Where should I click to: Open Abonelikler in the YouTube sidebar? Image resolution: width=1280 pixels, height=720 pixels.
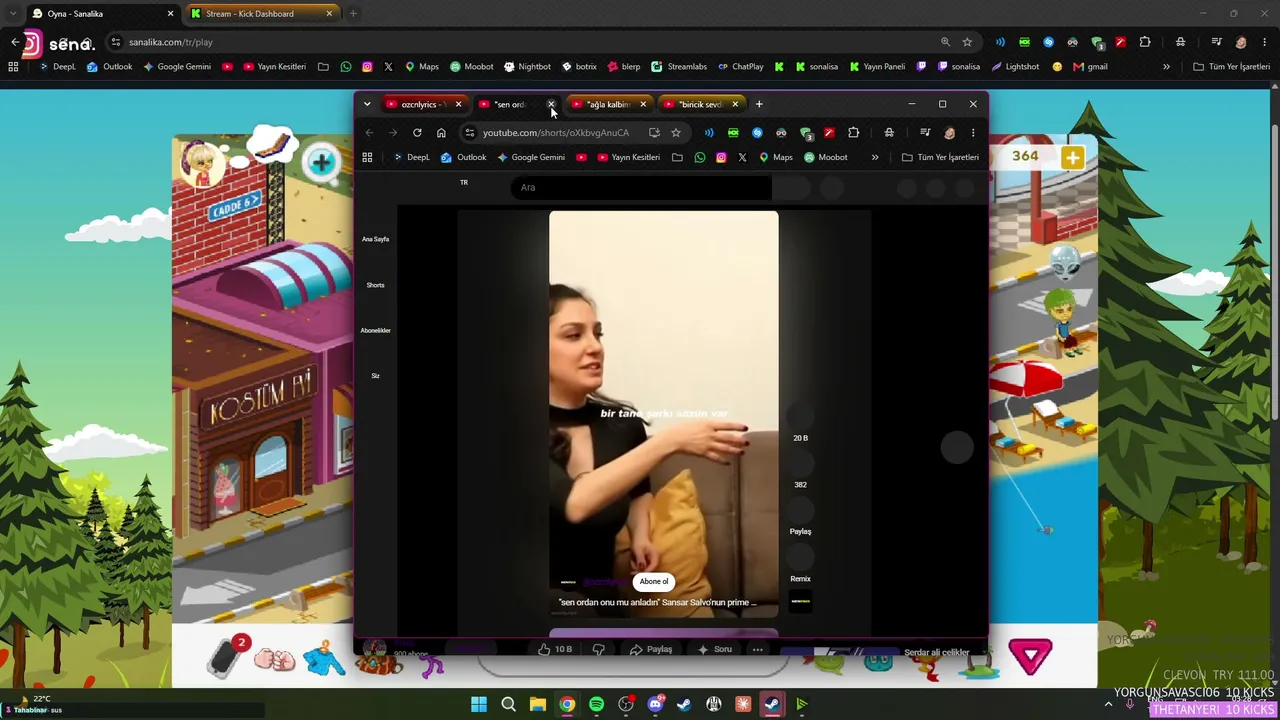coord(375,330)
